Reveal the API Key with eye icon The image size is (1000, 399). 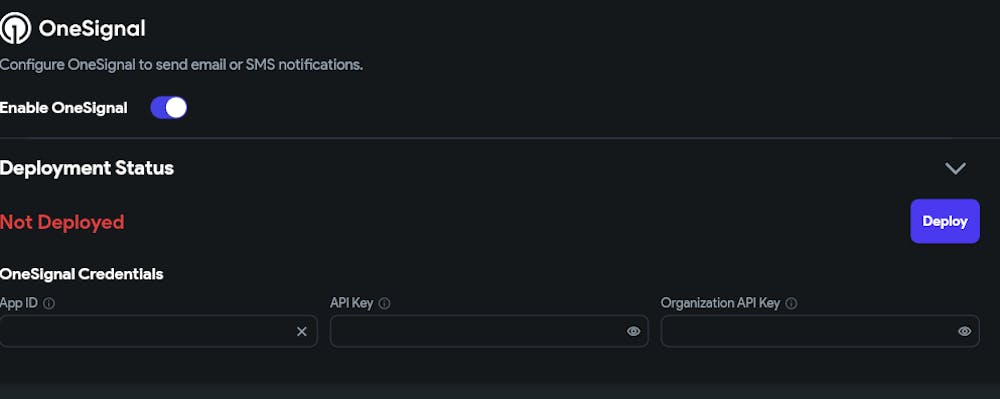click(x=633, y=331)
